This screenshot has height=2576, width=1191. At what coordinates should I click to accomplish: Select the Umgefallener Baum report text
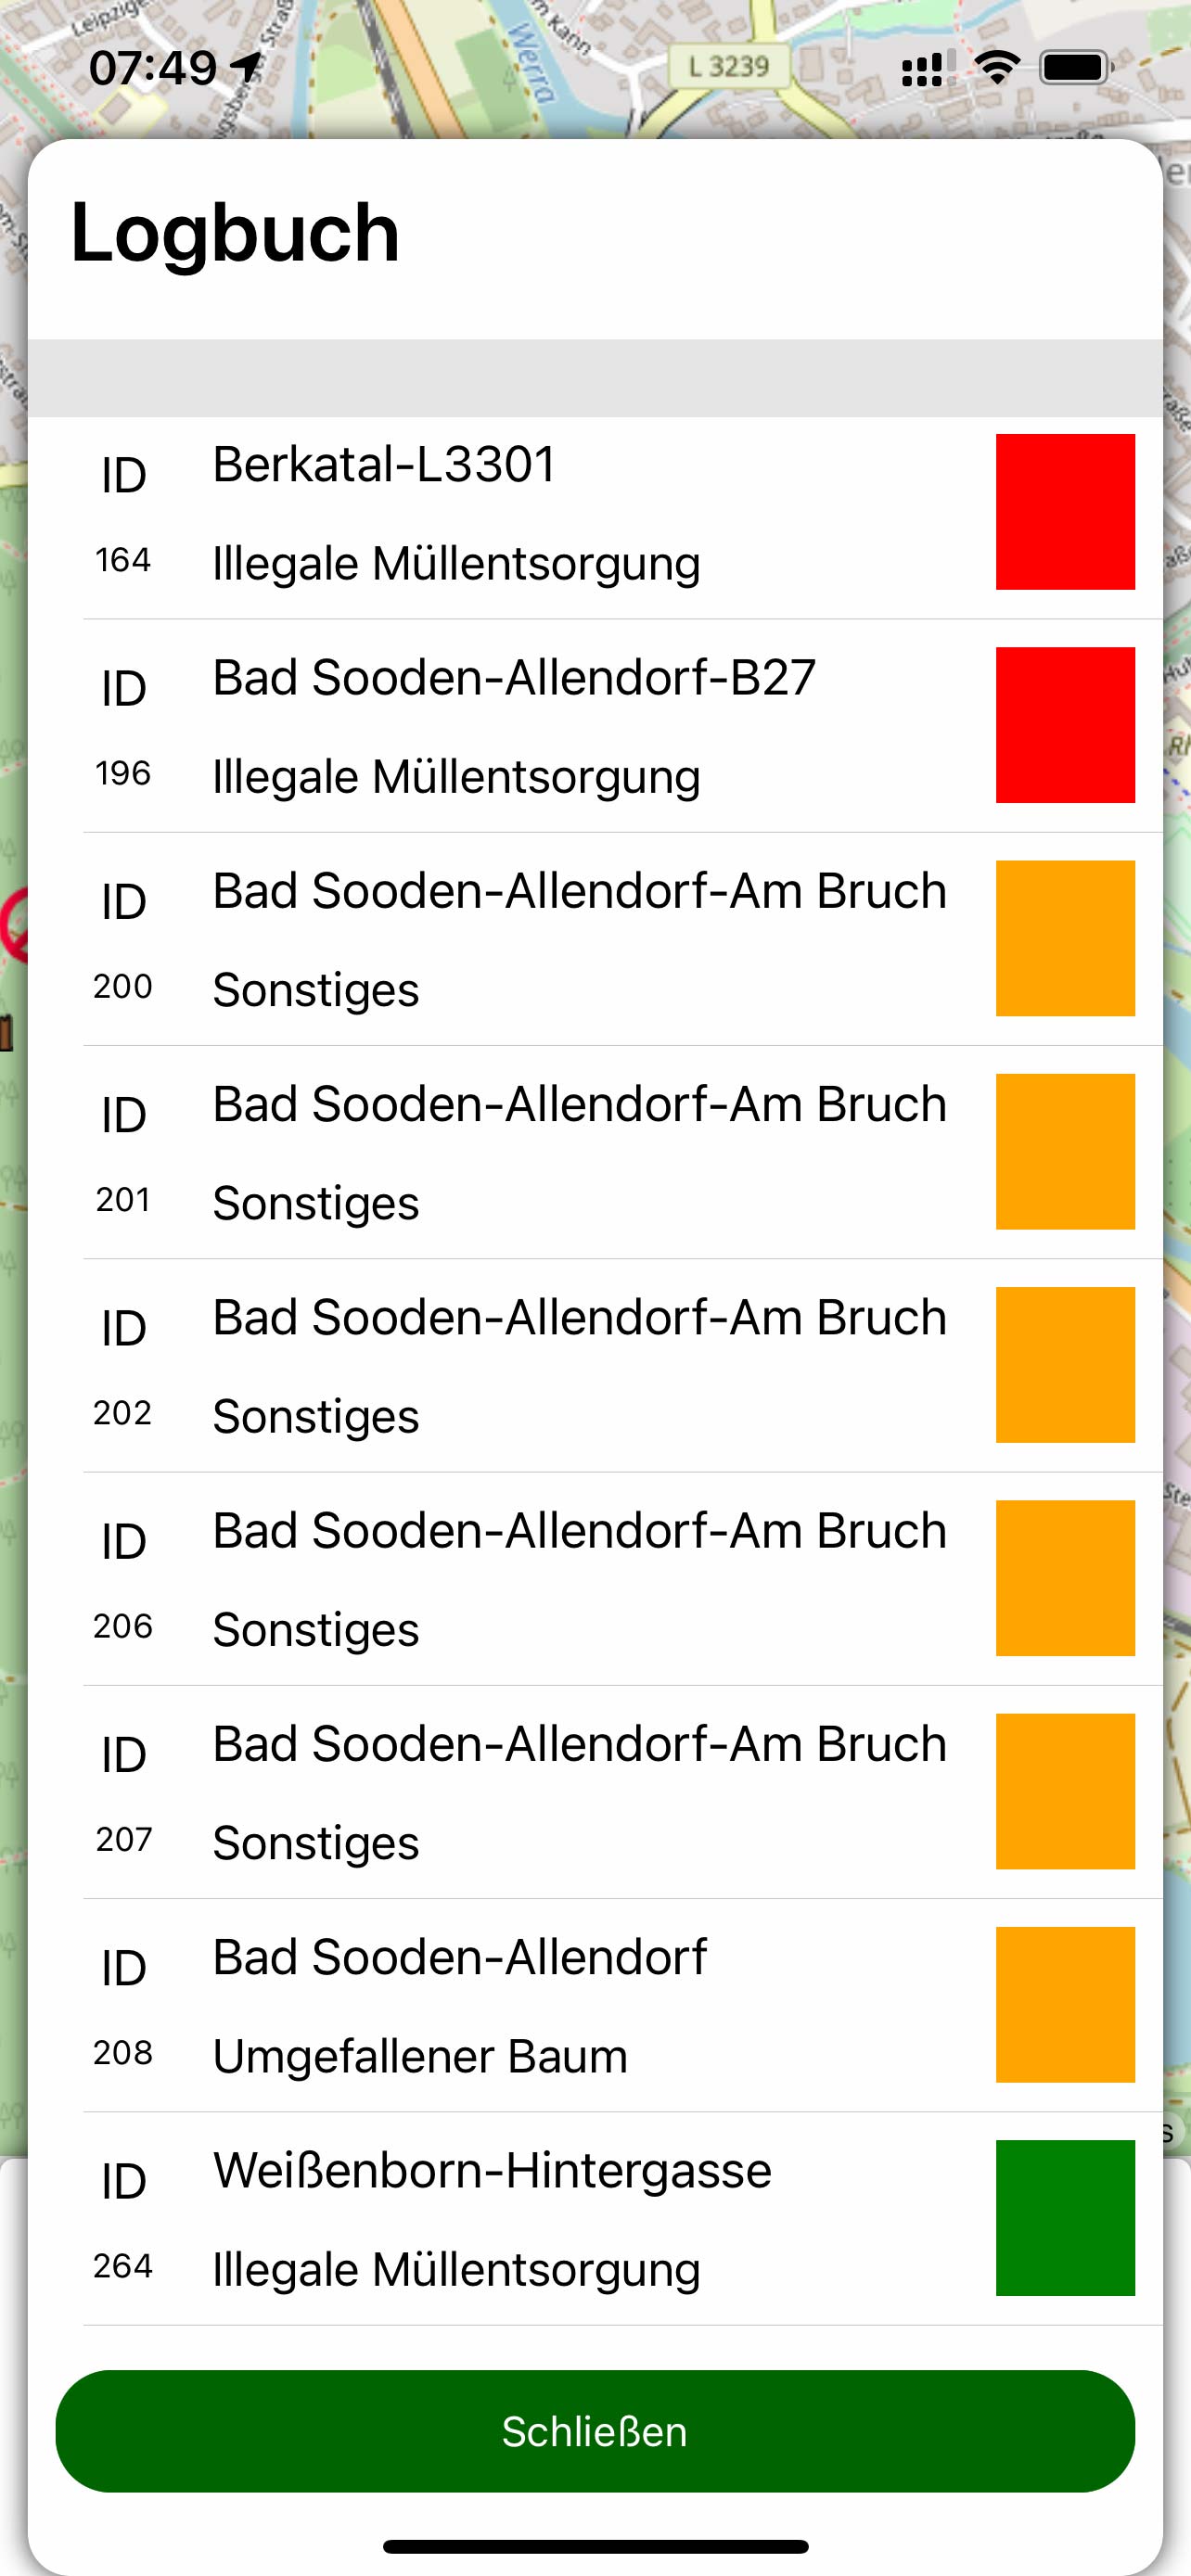tap(420, 2056)
